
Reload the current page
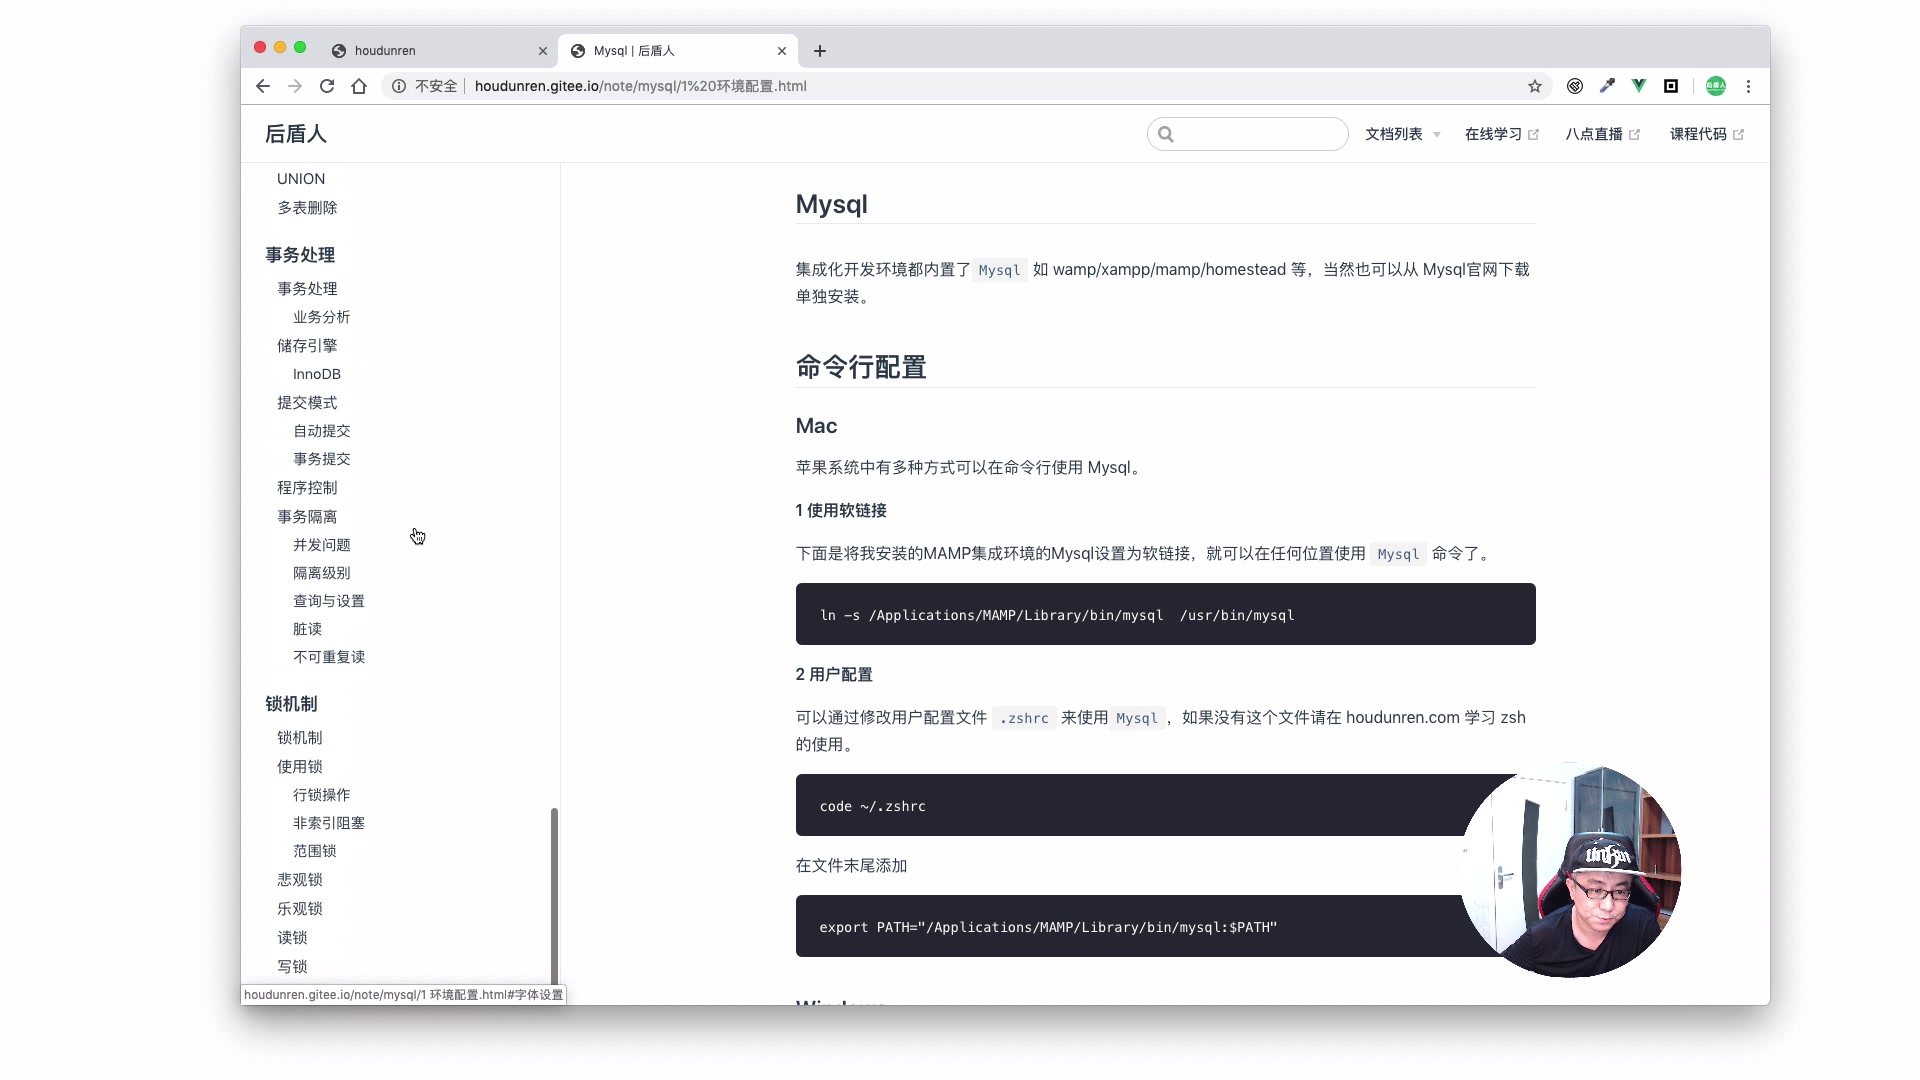pos(327,86)
